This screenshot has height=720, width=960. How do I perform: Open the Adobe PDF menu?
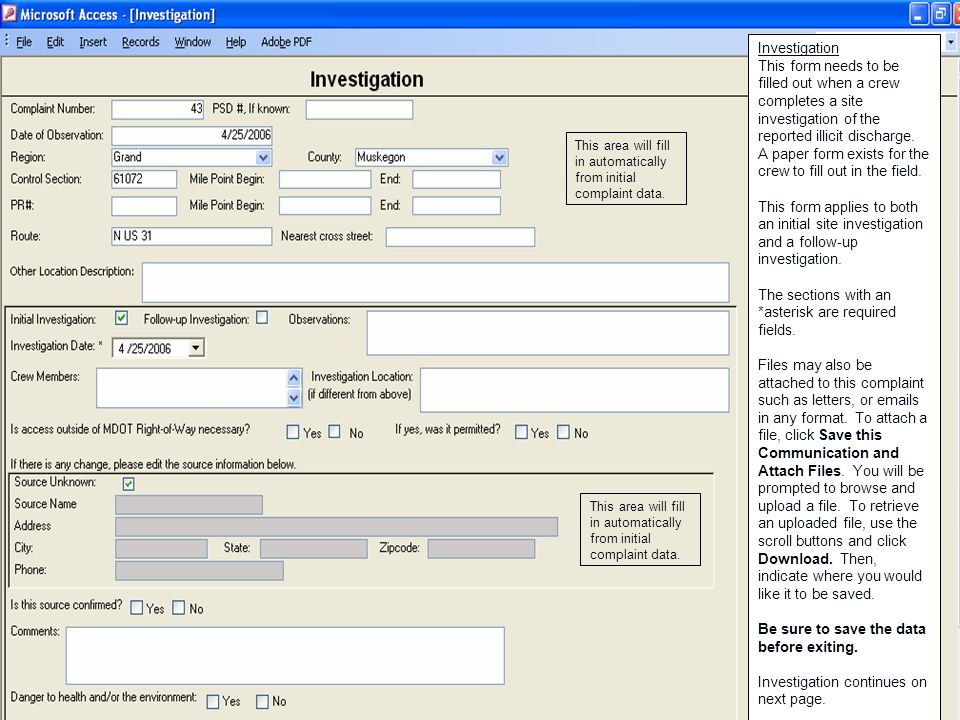coord(286,42)
